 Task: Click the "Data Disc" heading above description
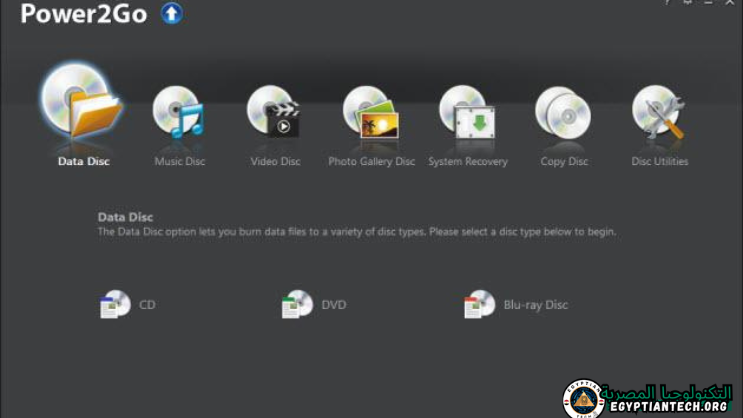point(125,217)
